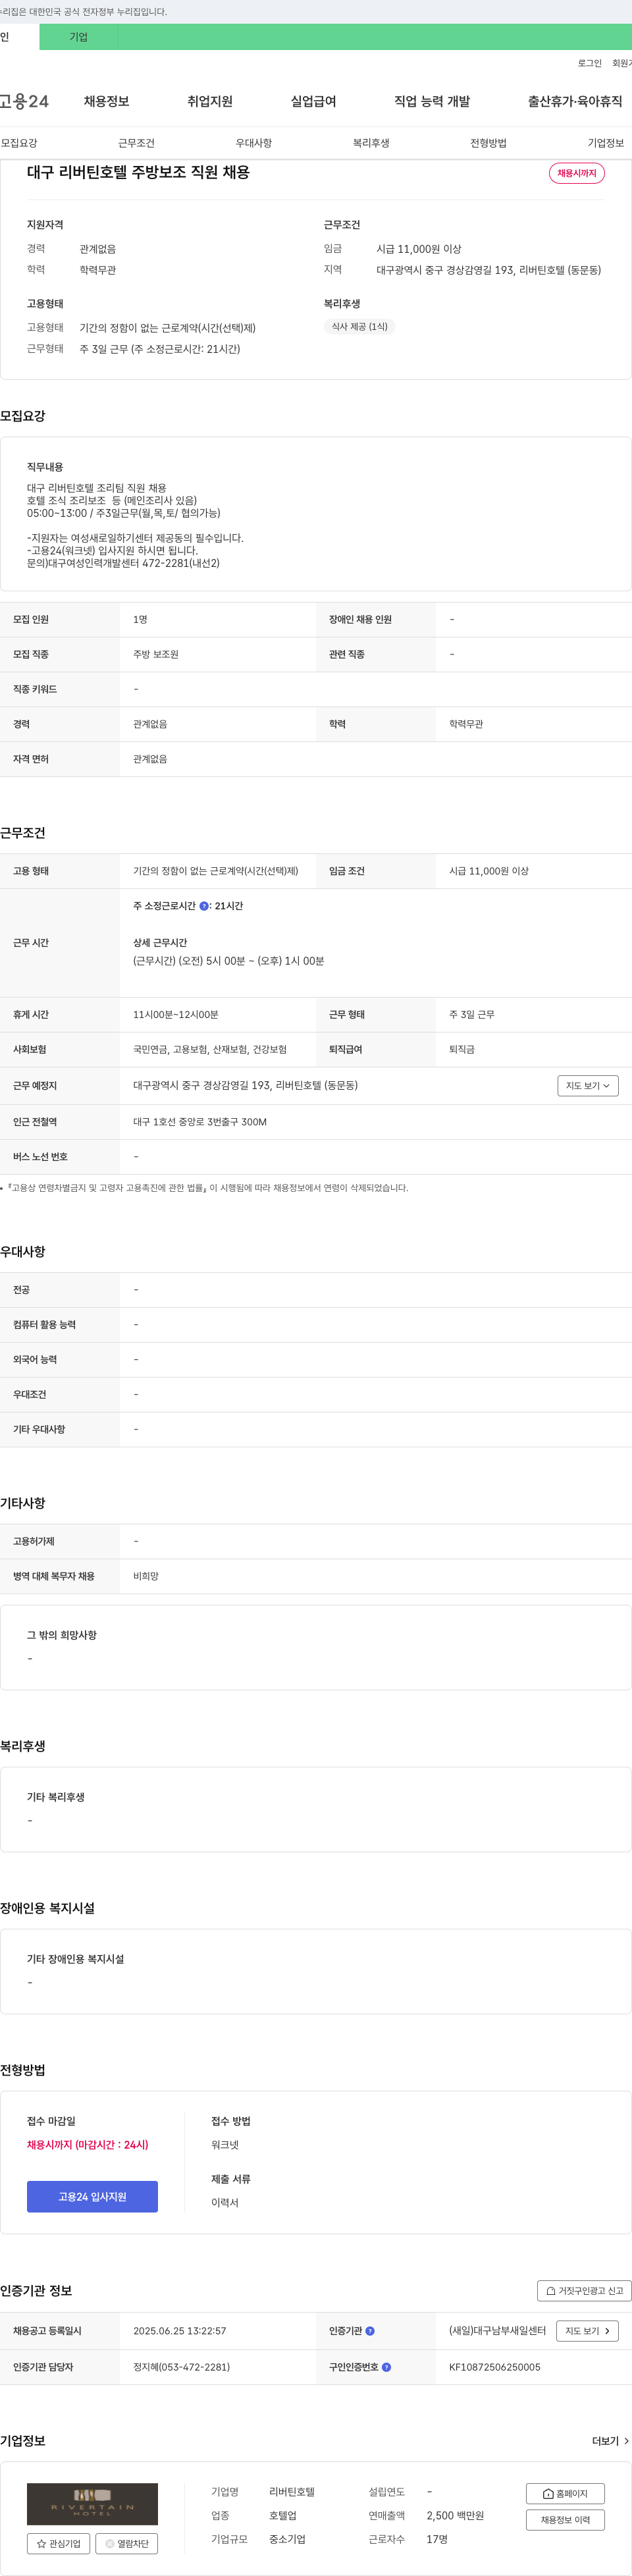Click the help icon beside 주 소정근로시간
Screen dimensions: 632x2576
point(204,906)
